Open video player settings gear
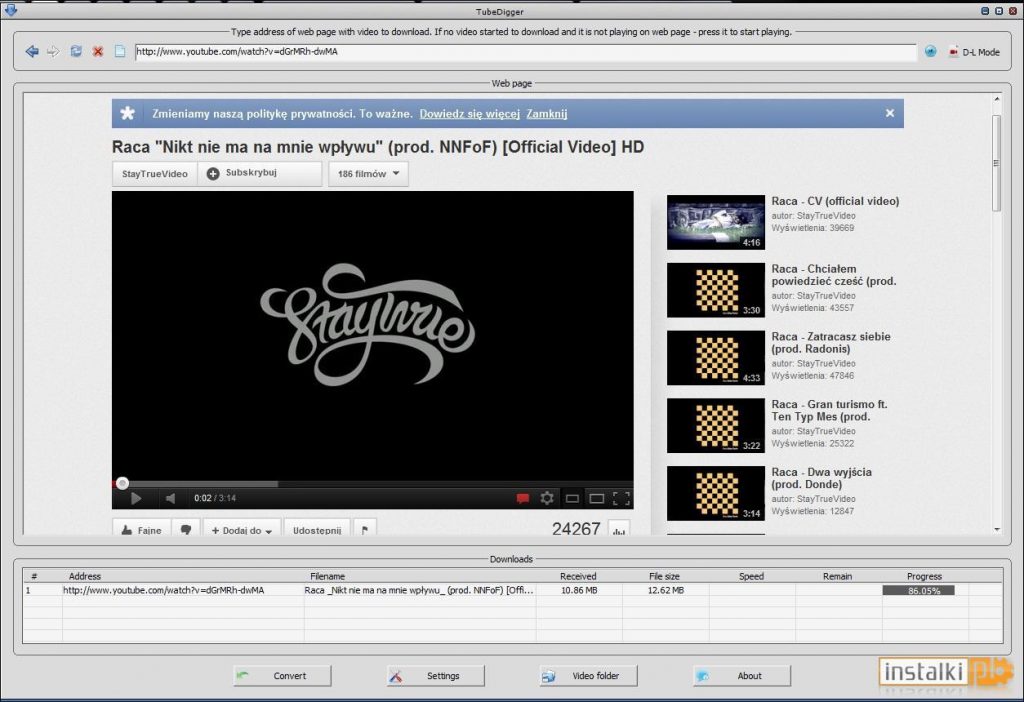Viewport: 1024px width, 702px height. point(547,498)
